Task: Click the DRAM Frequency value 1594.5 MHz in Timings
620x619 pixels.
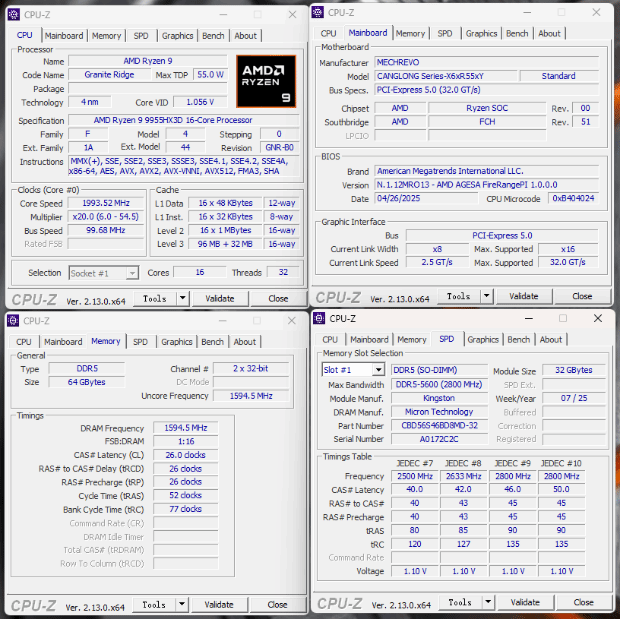Action: pyautogui.click(x=185, y=428)
